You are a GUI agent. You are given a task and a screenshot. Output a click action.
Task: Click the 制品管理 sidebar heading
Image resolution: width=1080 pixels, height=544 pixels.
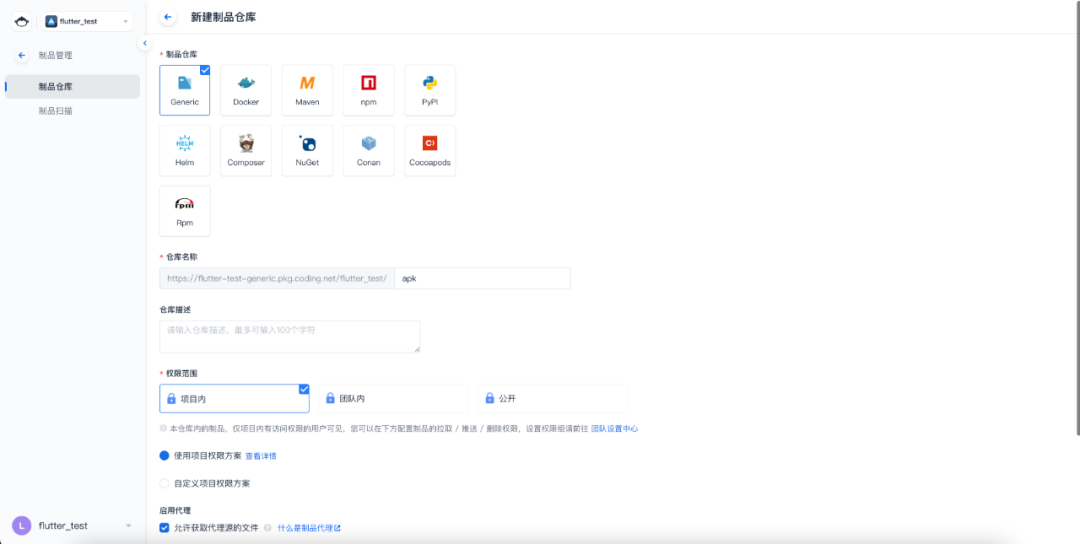point(55,56)
